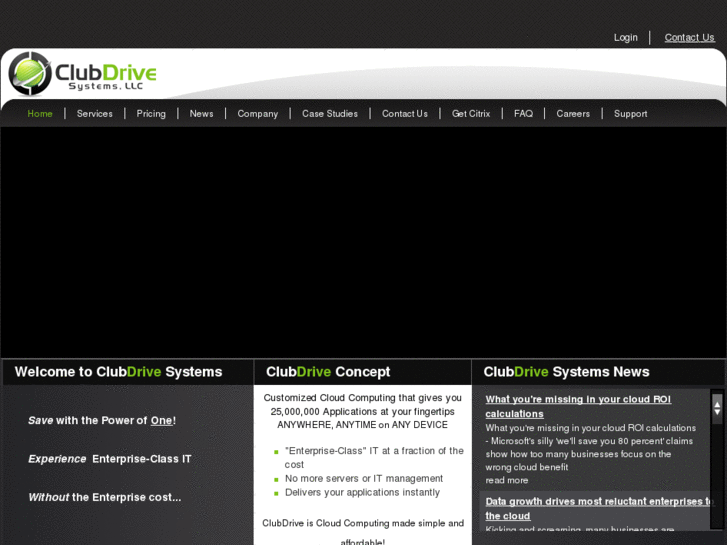Image resolution: width=727 pixels, height=545 pixels.
Task: Open the Services menu item
Action: tap(95, 114)
